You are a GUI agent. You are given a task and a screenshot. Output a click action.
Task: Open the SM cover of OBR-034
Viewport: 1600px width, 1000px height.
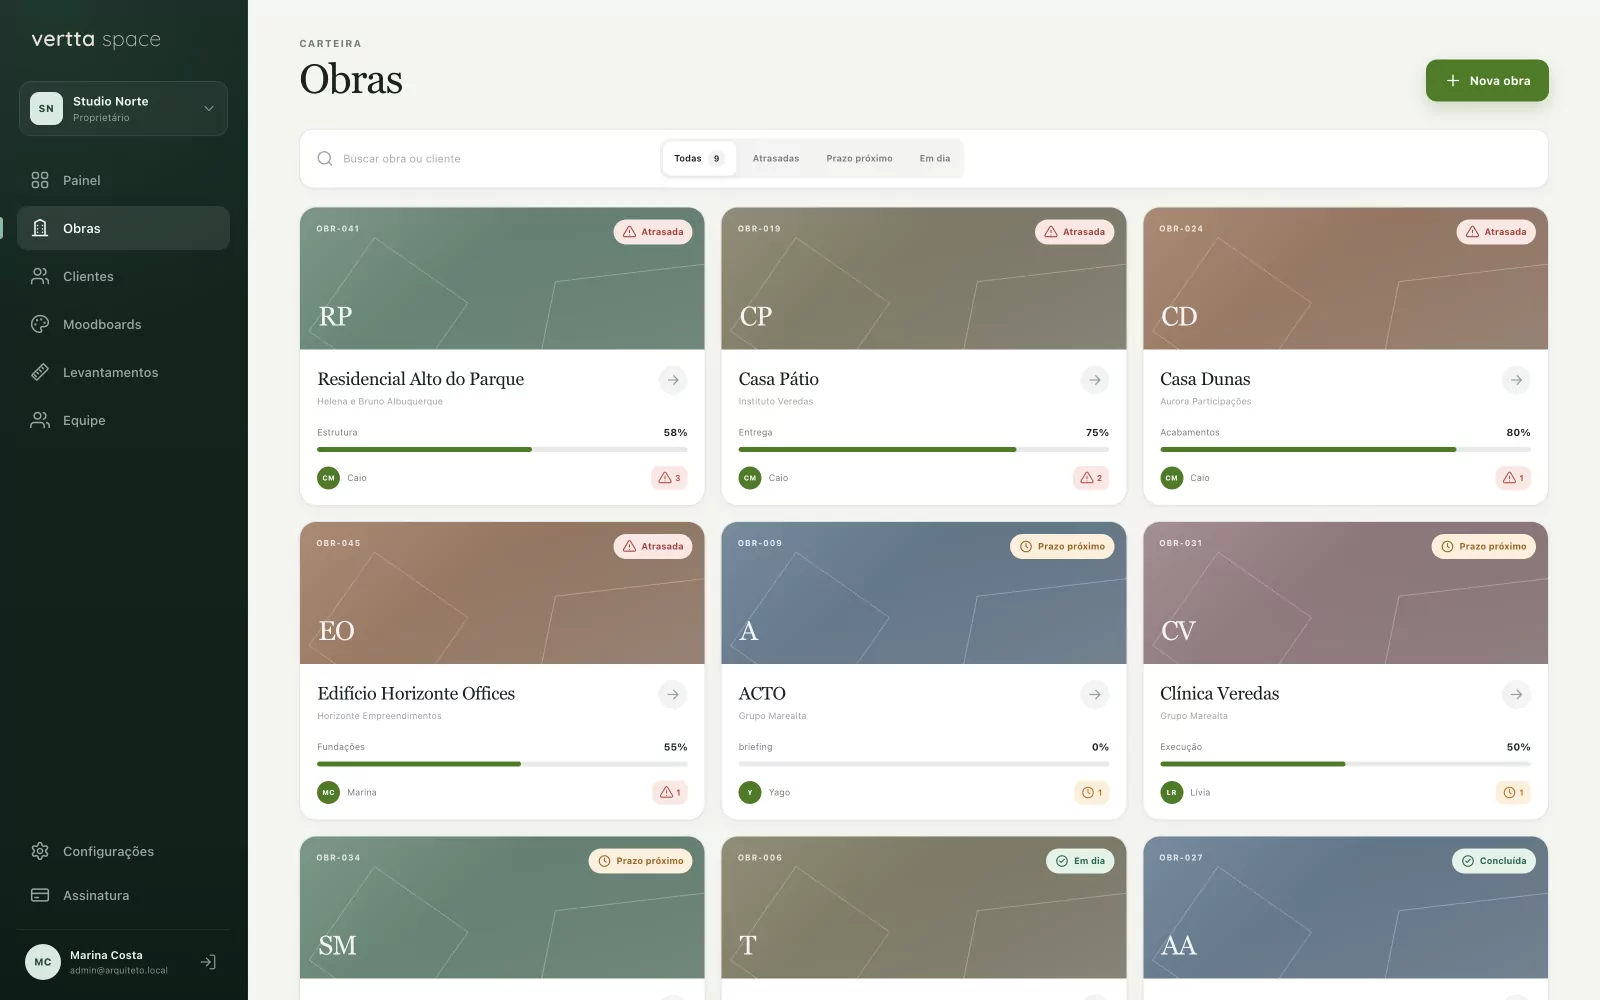[502, 908]
